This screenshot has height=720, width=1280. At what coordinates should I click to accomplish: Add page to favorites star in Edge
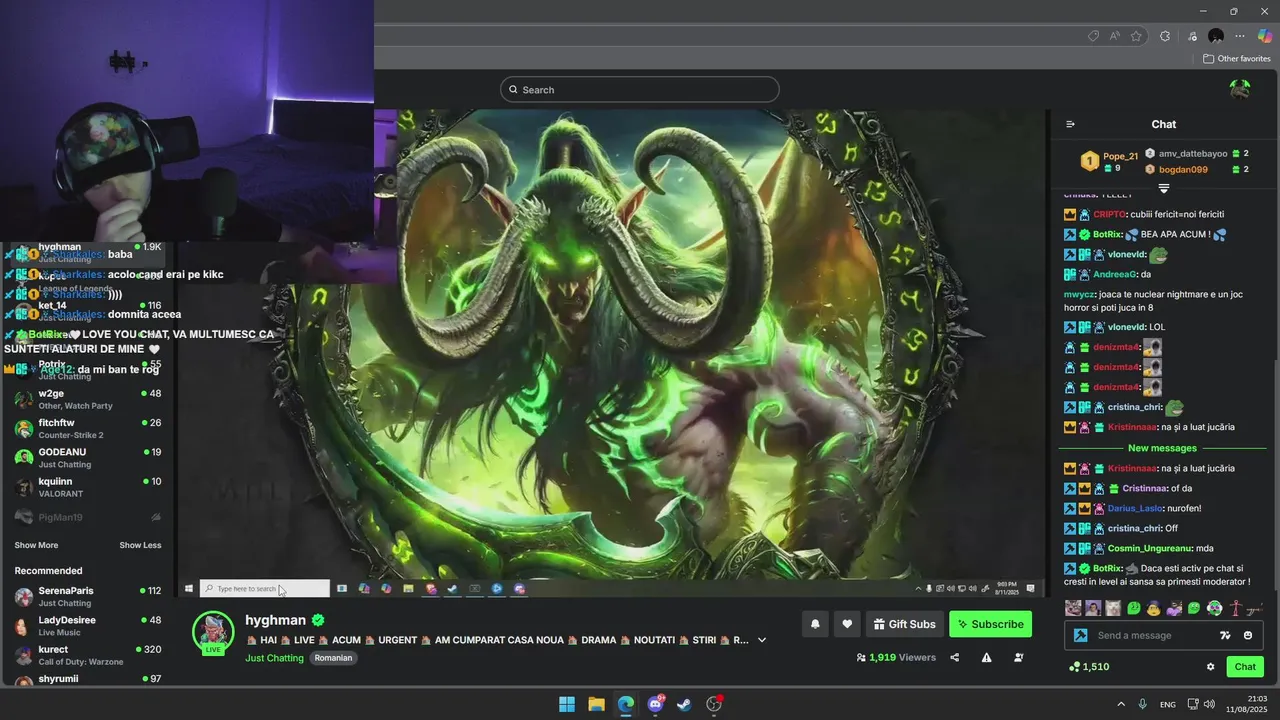point(1136,36)
